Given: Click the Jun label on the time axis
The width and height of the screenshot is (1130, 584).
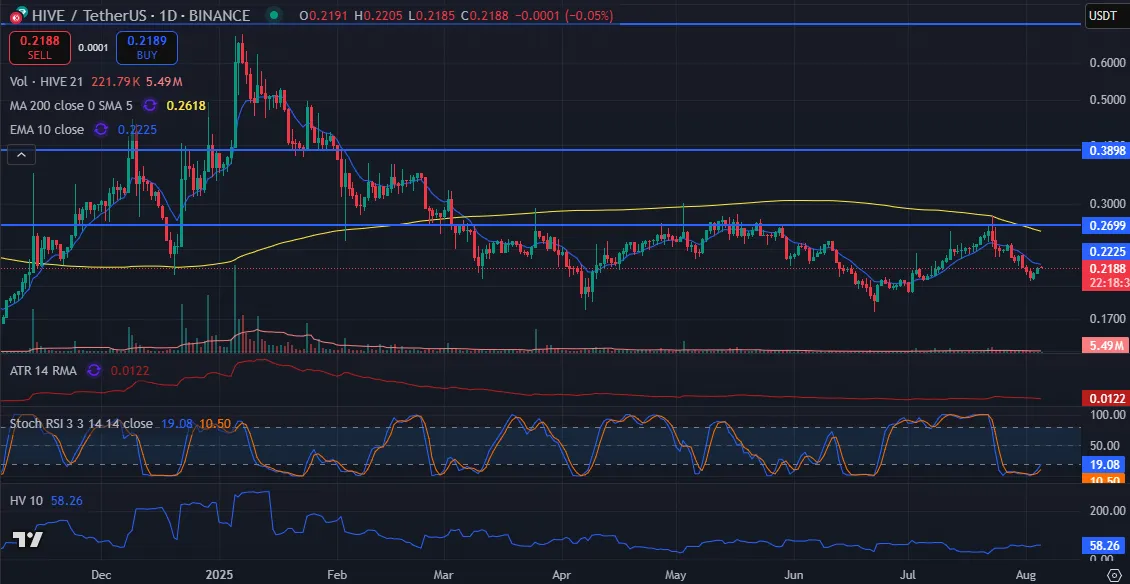Looking at the screenshot, I should (793, 574).
